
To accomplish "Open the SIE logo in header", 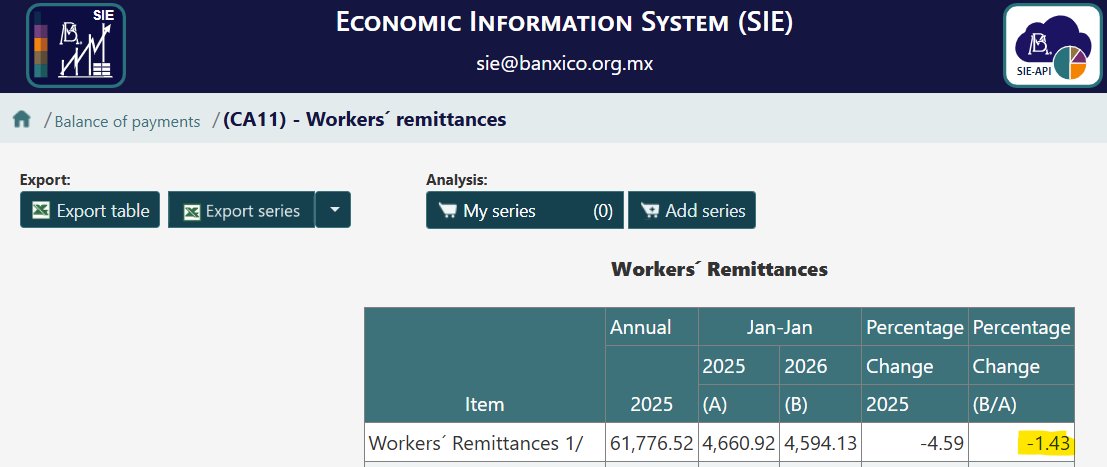I will click(76, 45).
